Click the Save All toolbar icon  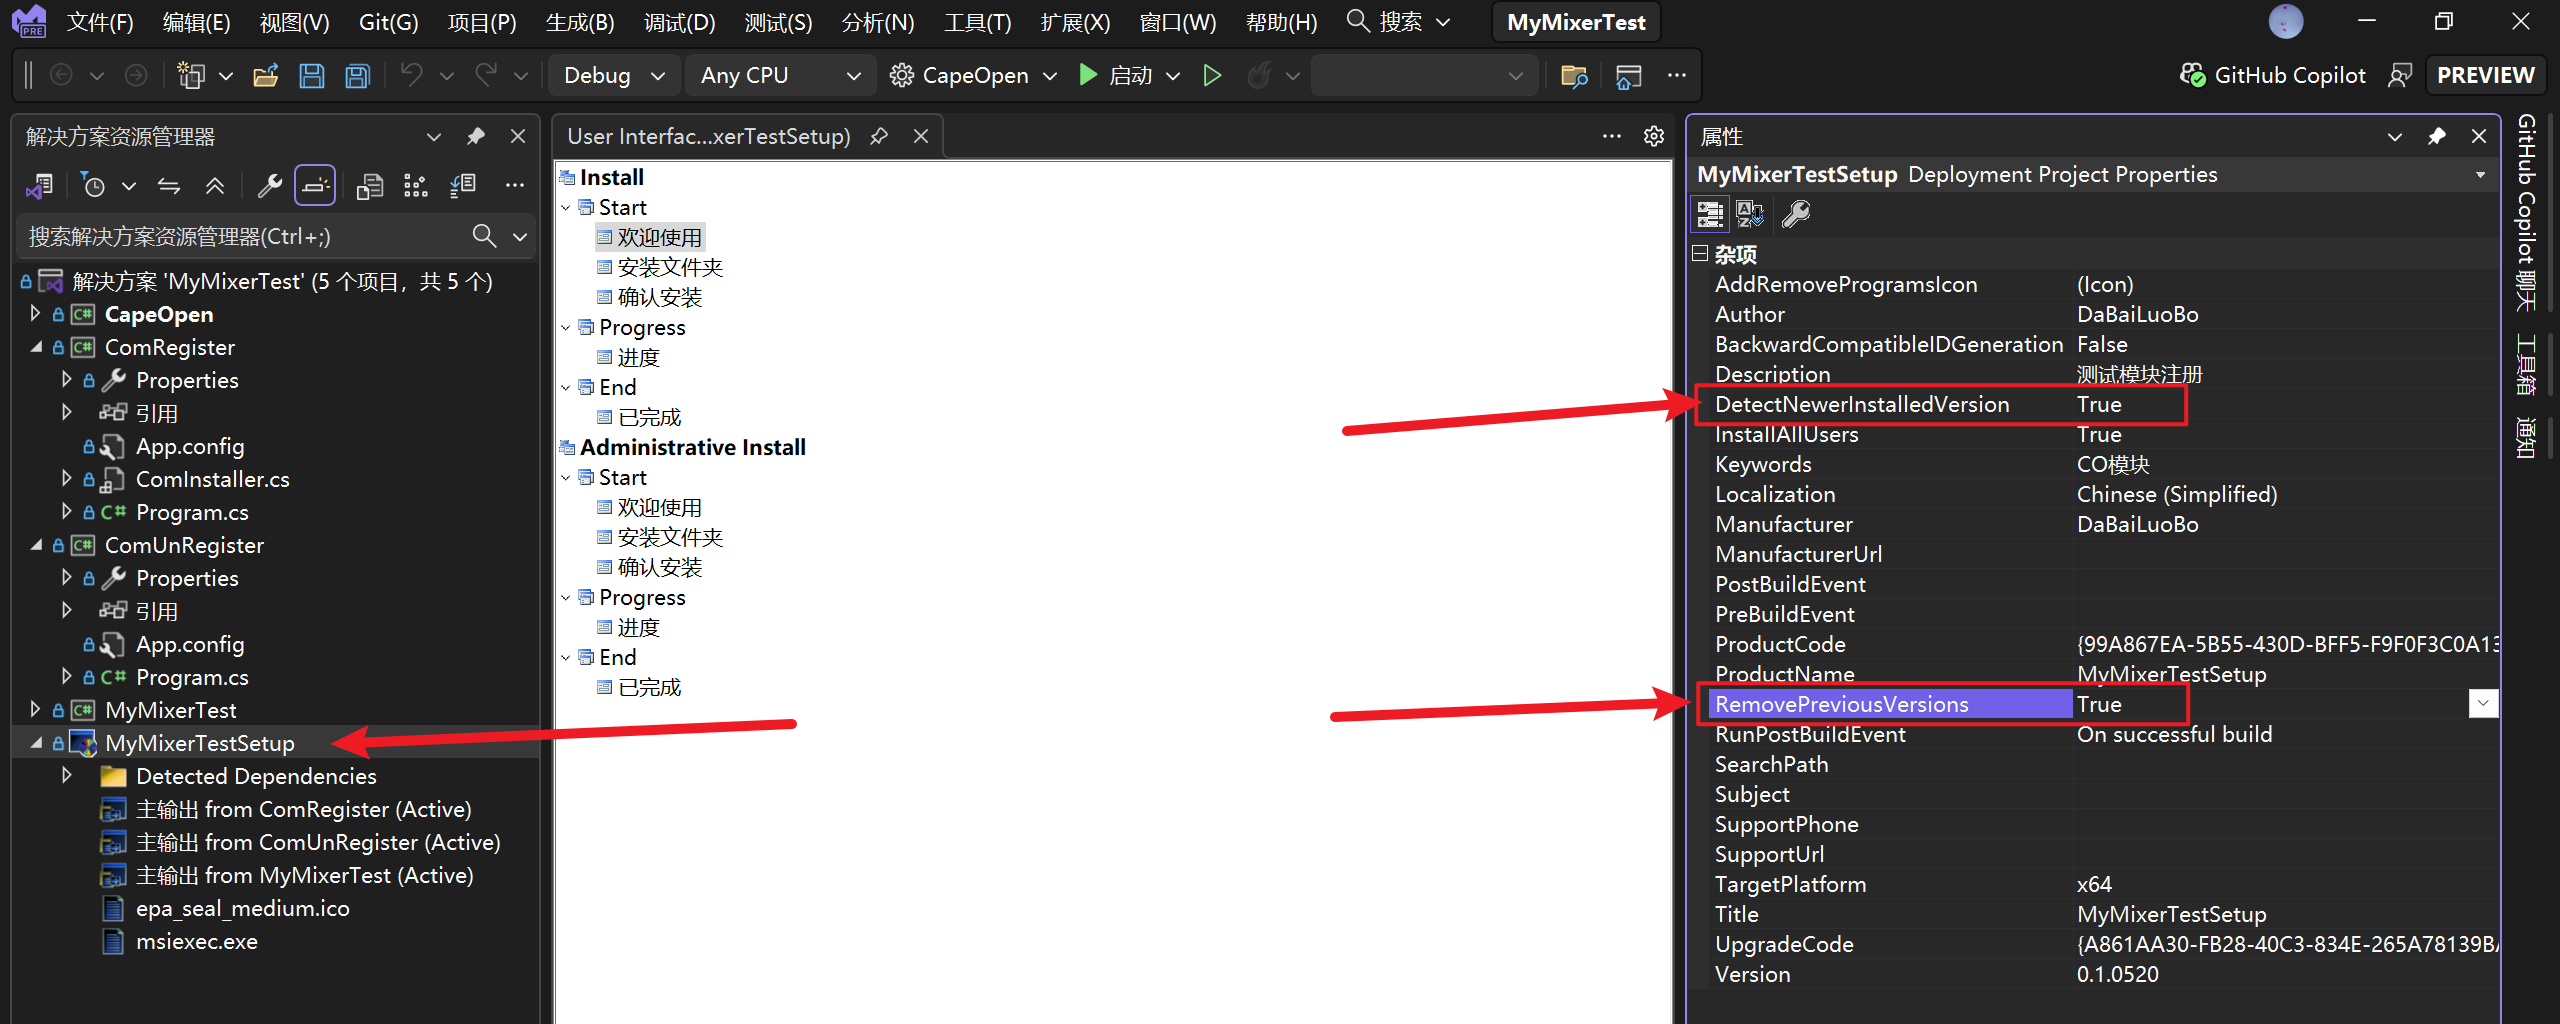coord(357,75)
